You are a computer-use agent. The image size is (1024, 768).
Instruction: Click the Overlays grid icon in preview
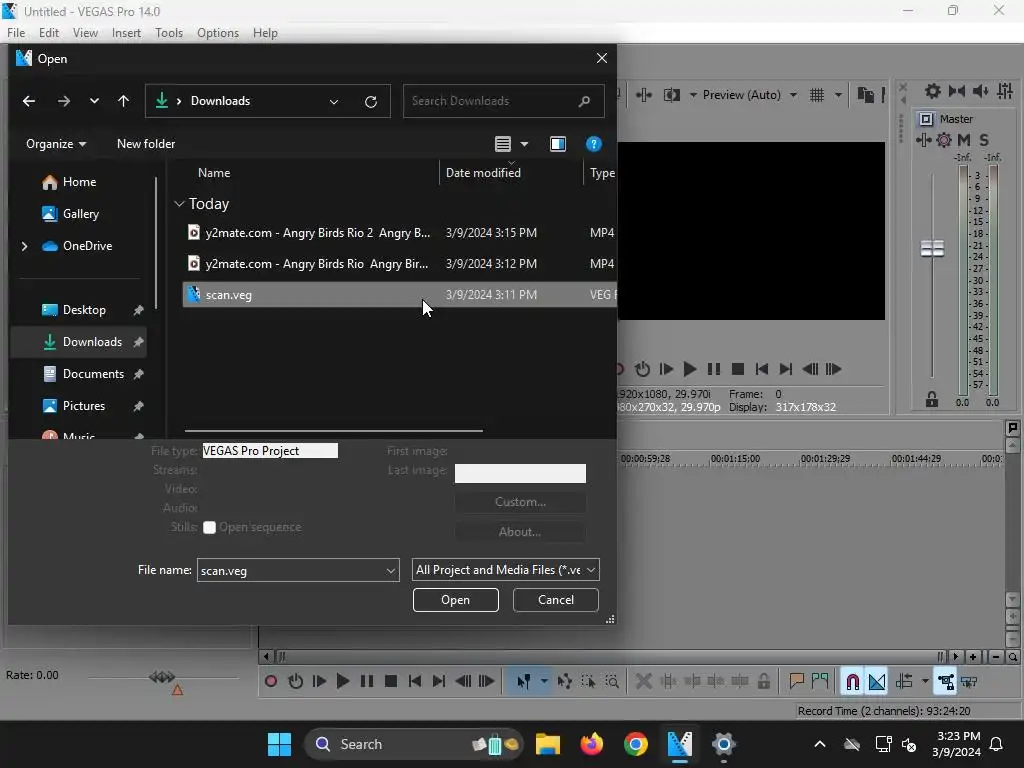pyautogui.click(x=817, y=95)
